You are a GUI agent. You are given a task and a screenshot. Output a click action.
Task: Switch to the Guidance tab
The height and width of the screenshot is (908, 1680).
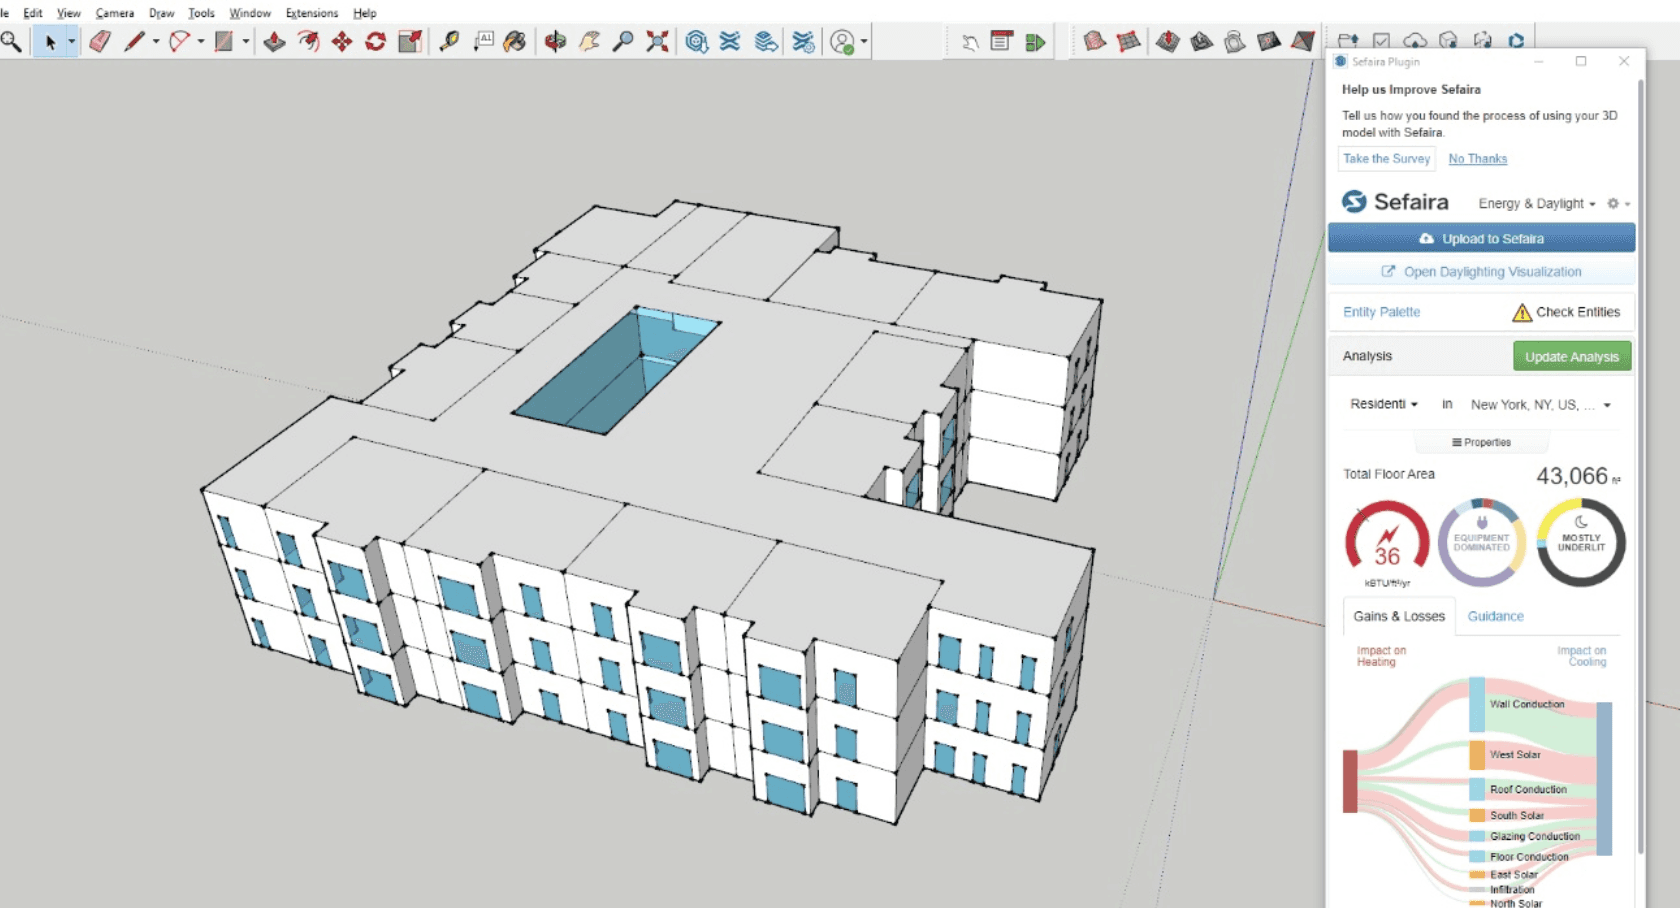pos(1496,616)
